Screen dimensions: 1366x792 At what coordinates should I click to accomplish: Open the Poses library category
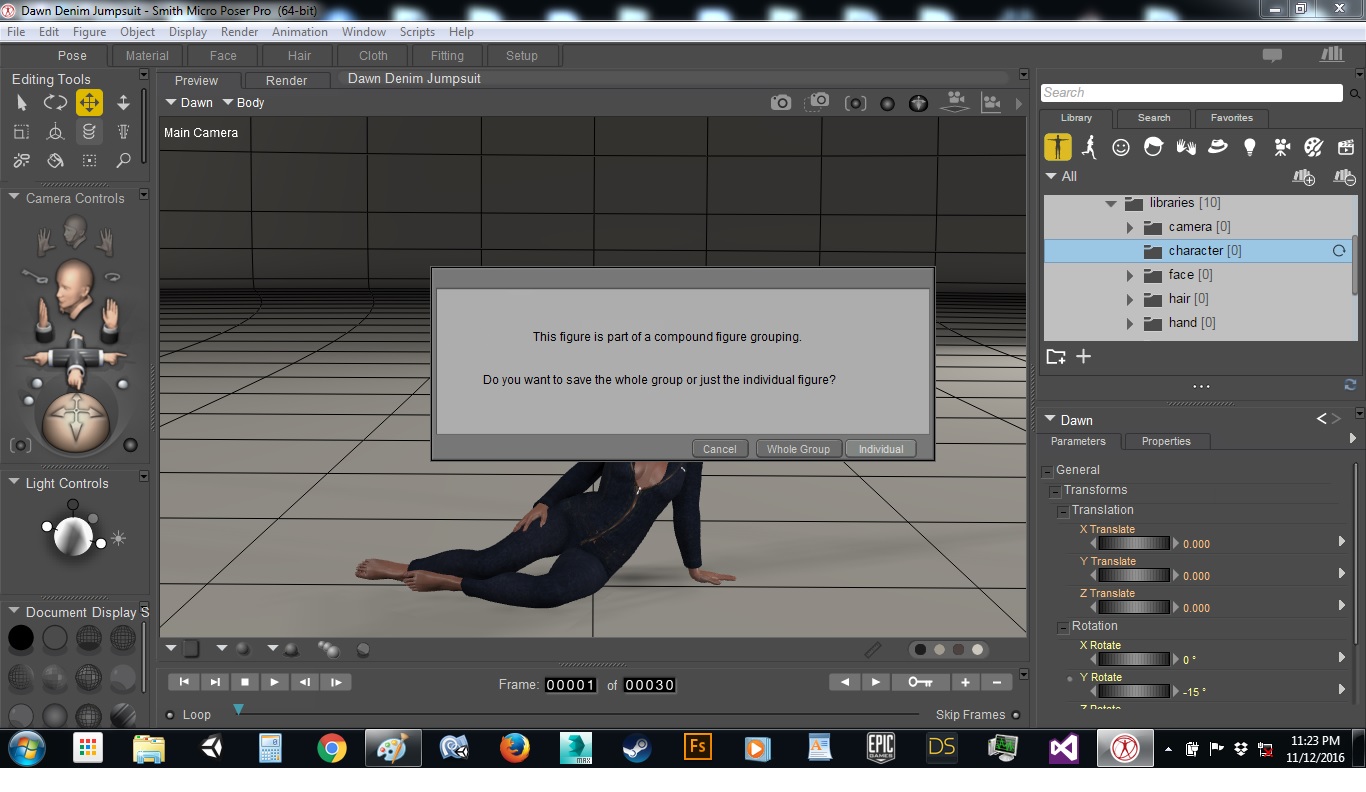click(x=1089, y=147)
